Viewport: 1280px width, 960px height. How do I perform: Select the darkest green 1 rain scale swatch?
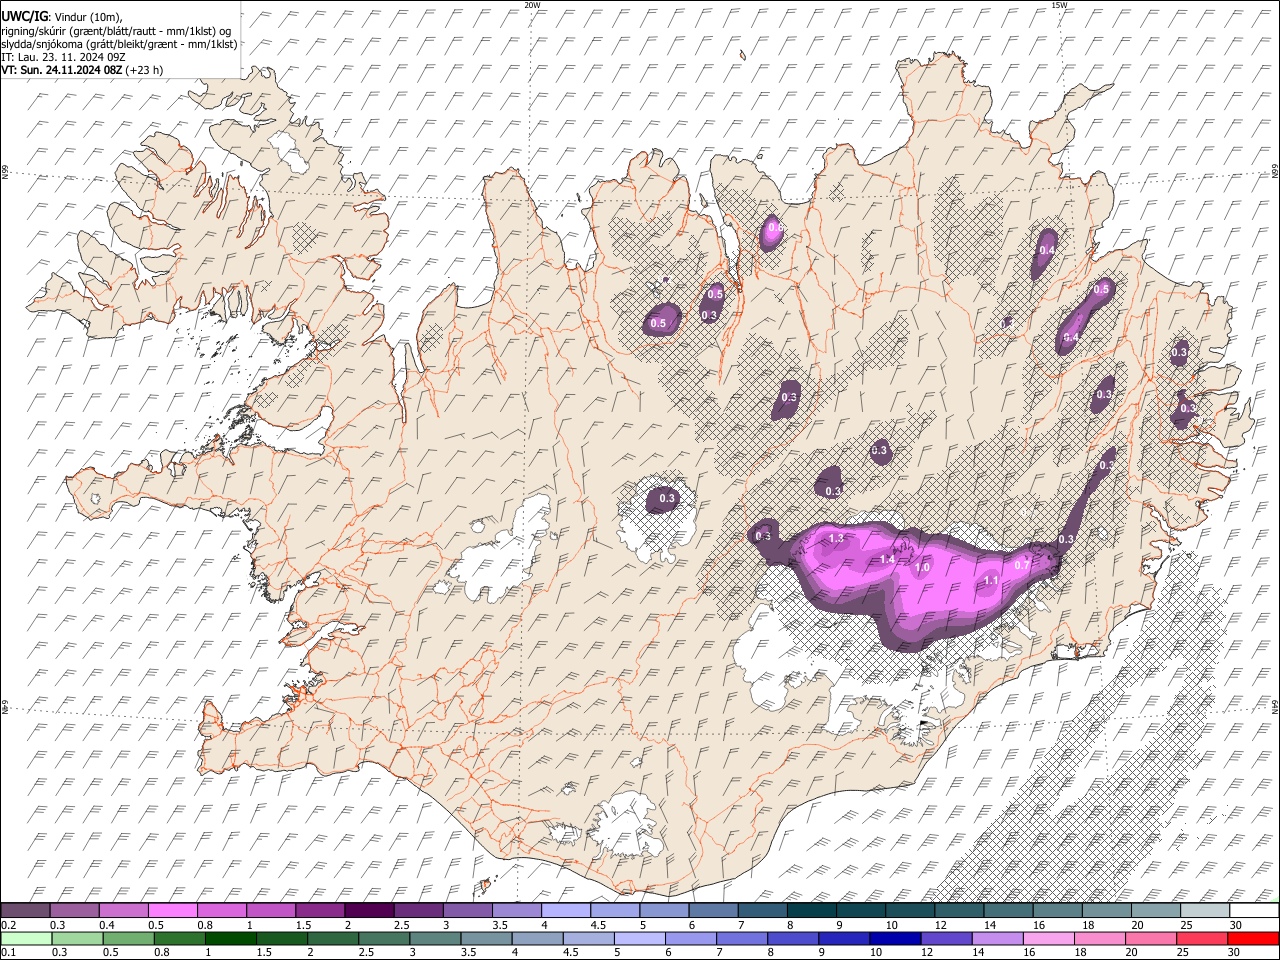229,938
